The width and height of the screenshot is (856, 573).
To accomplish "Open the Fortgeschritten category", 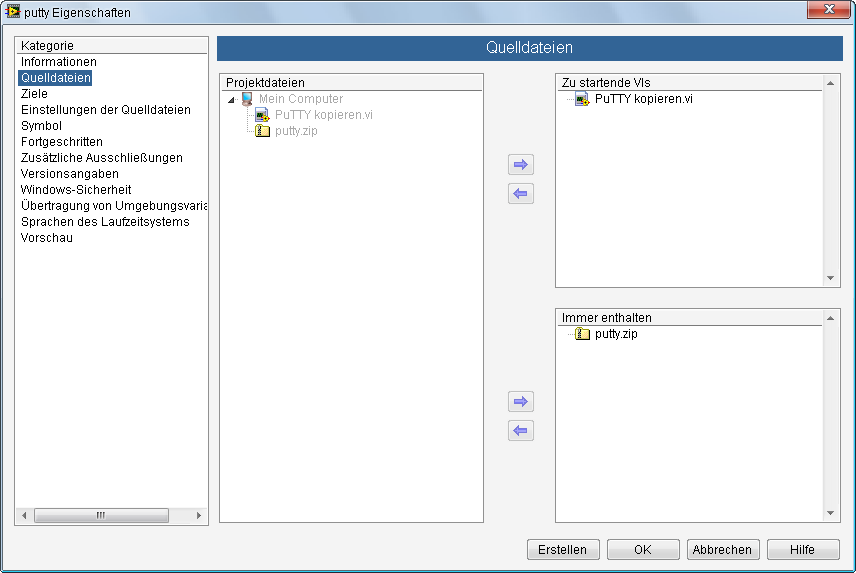I will [x=62, y=141].
